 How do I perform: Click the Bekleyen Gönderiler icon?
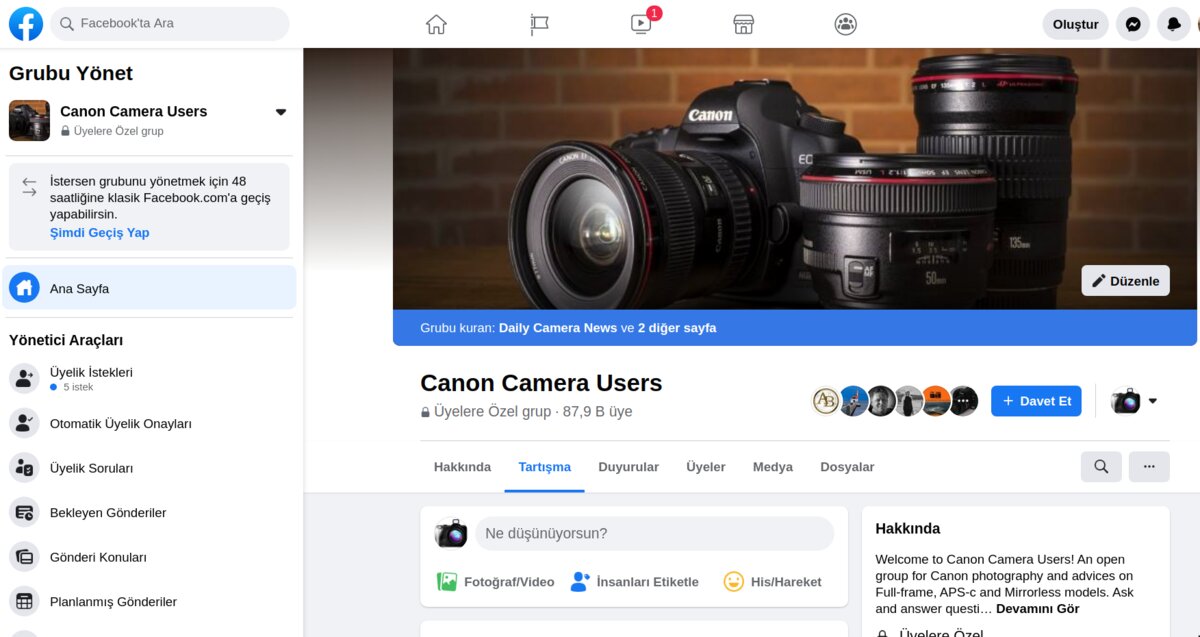tap(24, 512)
